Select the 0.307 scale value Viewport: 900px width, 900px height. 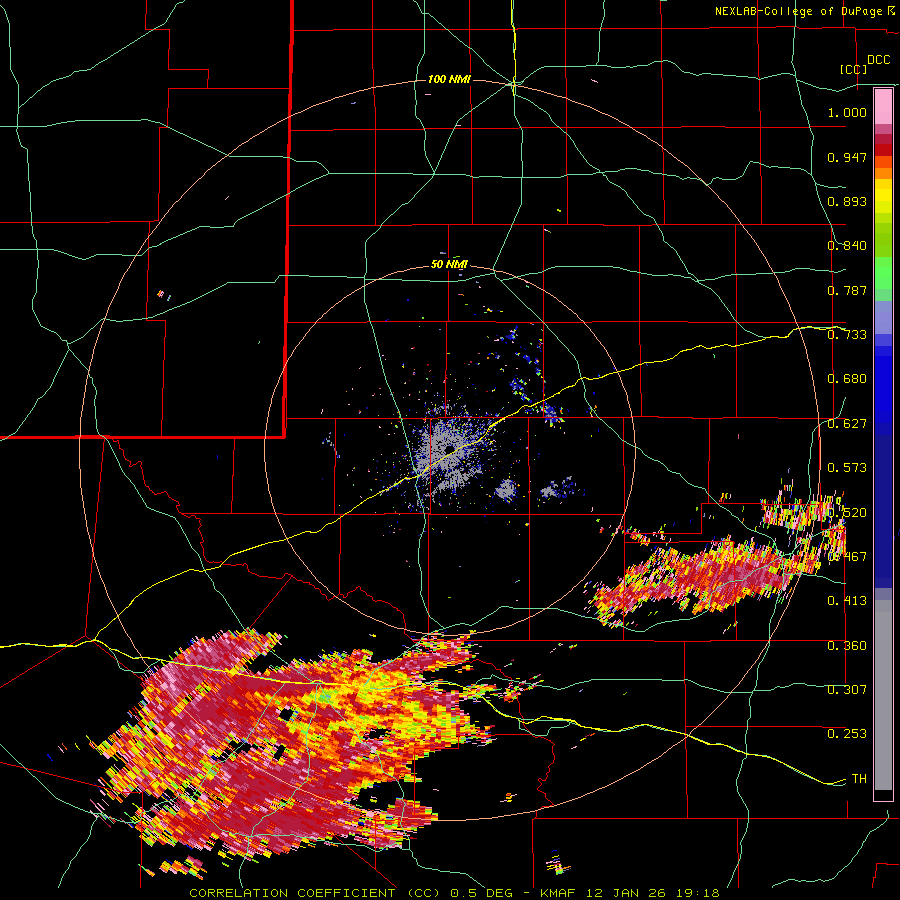(847, 690)
